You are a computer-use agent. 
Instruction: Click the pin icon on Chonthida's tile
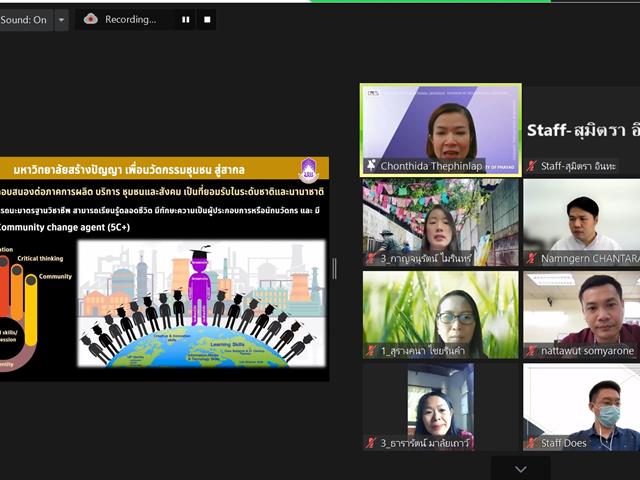tap(371, 165)
